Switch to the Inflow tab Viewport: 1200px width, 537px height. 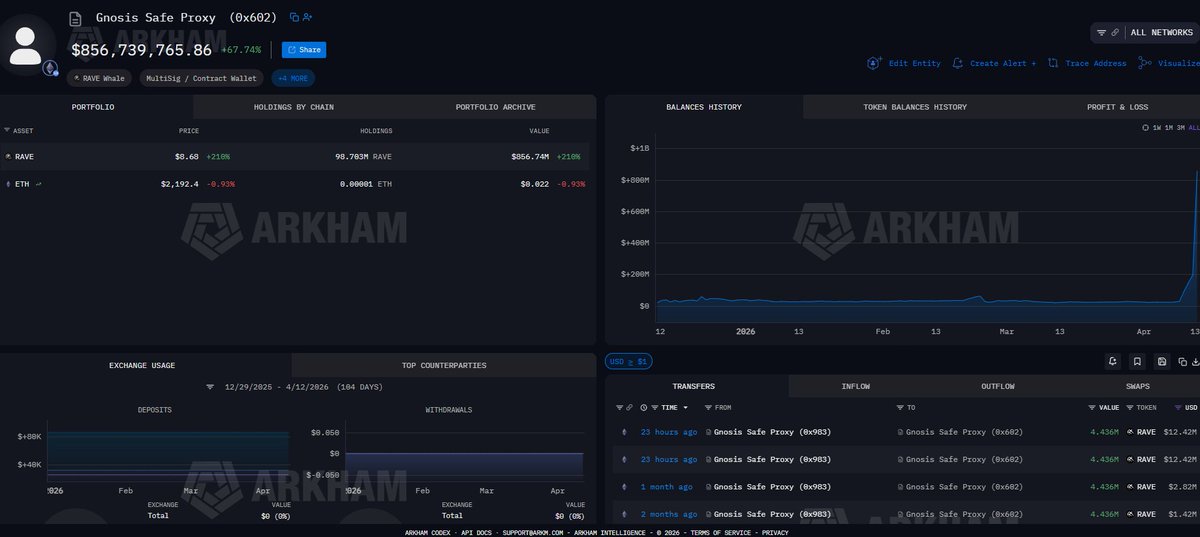click(x=856, y=386)
